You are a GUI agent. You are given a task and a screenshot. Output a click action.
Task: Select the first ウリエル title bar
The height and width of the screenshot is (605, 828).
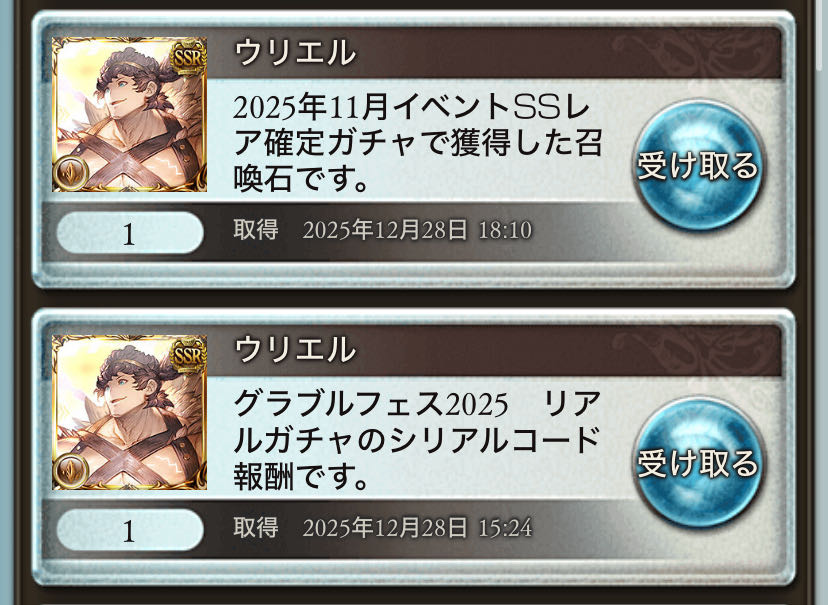click(x=494, y=52)
